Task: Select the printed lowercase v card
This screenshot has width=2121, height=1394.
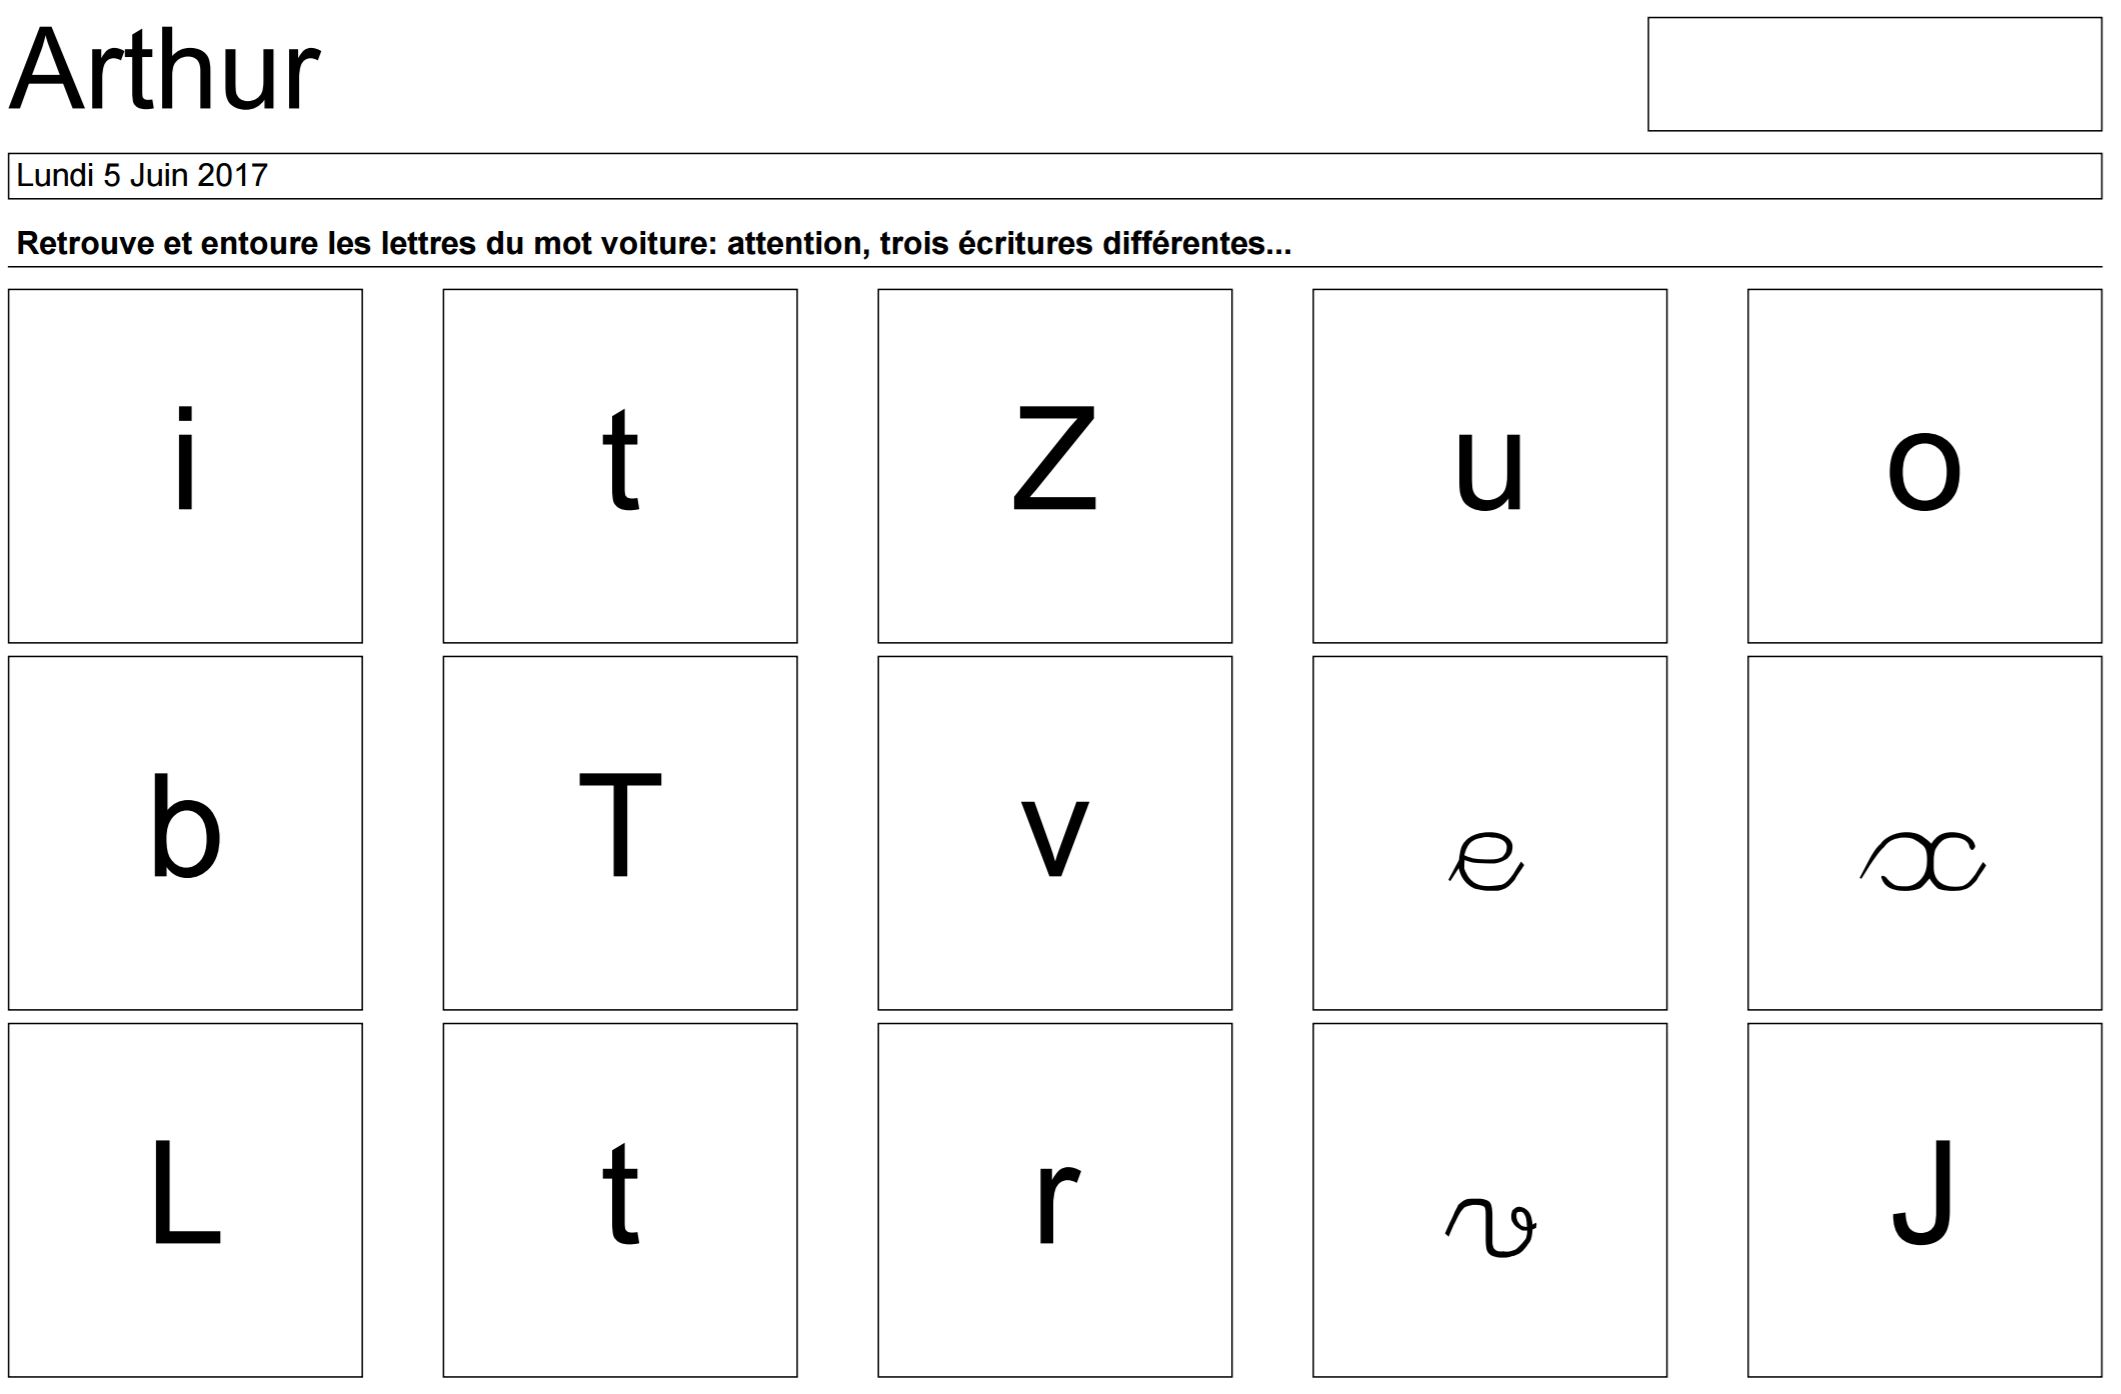Action: click(x=1054, y=833)
